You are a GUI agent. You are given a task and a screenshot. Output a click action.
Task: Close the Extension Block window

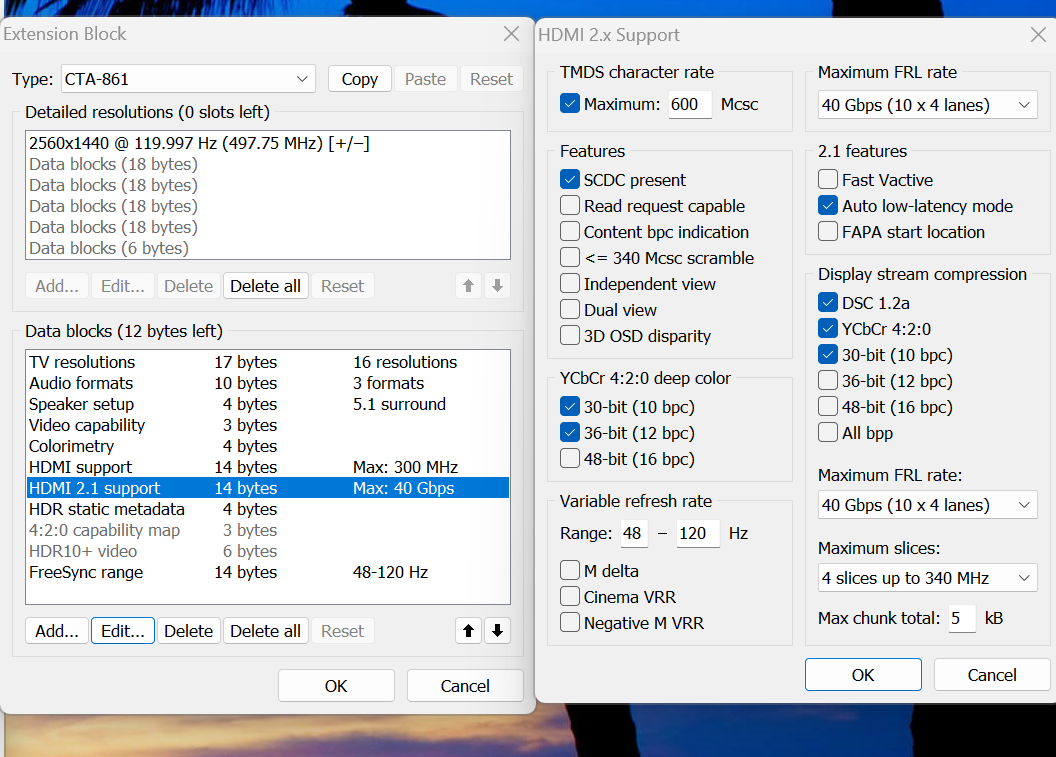pos(512,34)
